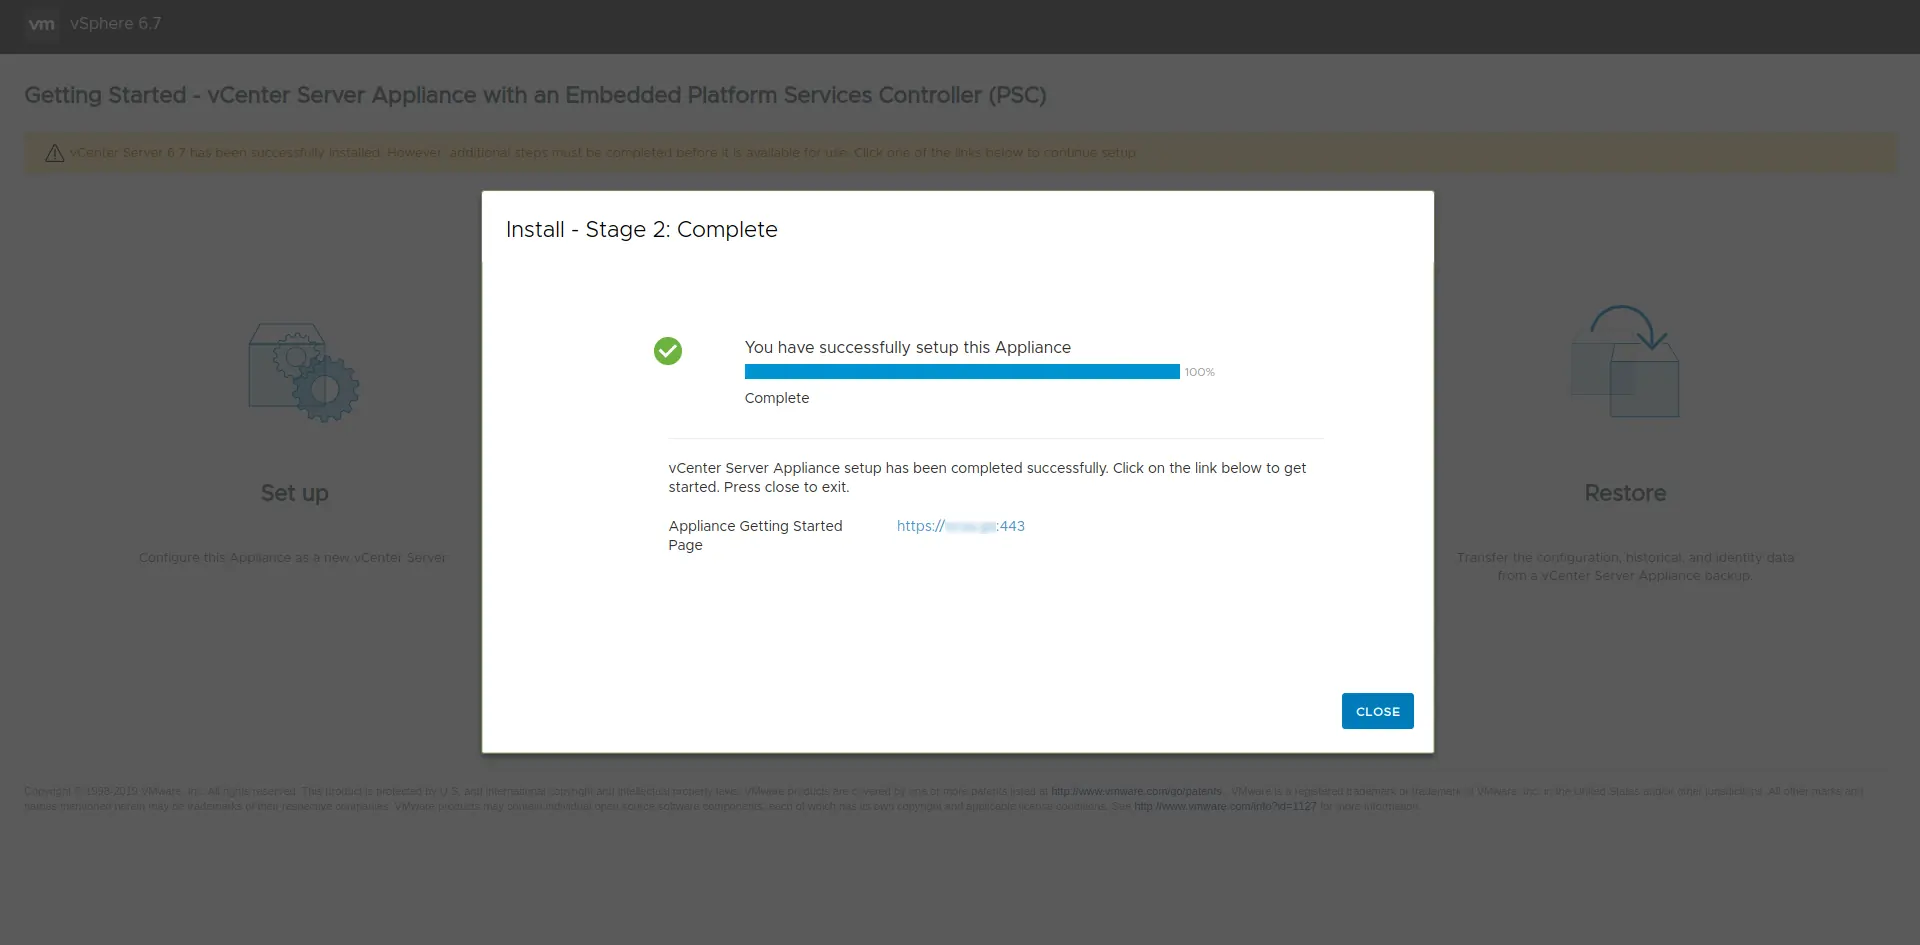Click the Set up heading

point(294,493)
